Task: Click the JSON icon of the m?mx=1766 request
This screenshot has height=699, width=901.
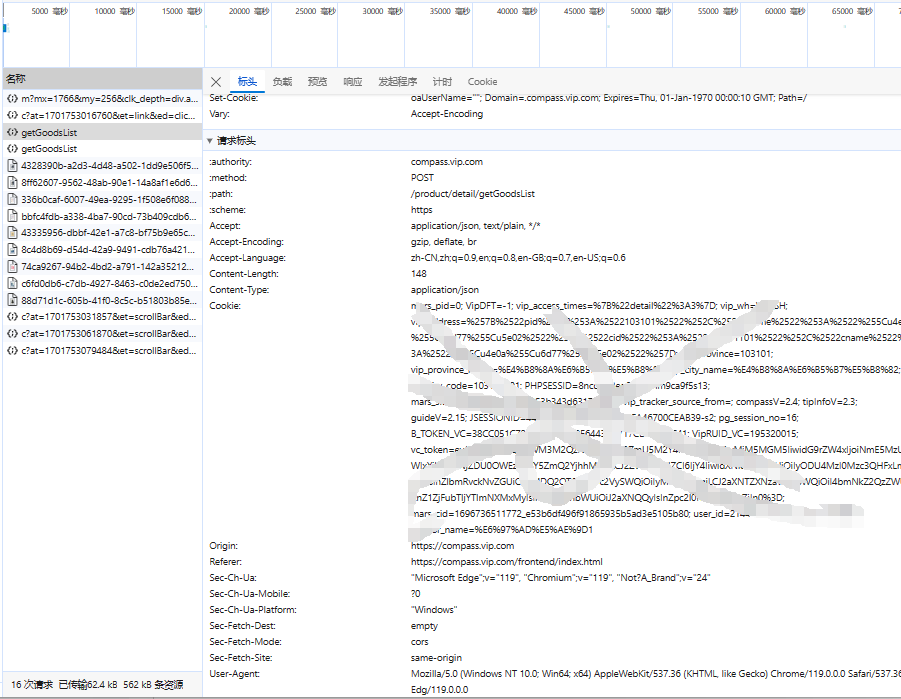Action: (x=11, y=99)
